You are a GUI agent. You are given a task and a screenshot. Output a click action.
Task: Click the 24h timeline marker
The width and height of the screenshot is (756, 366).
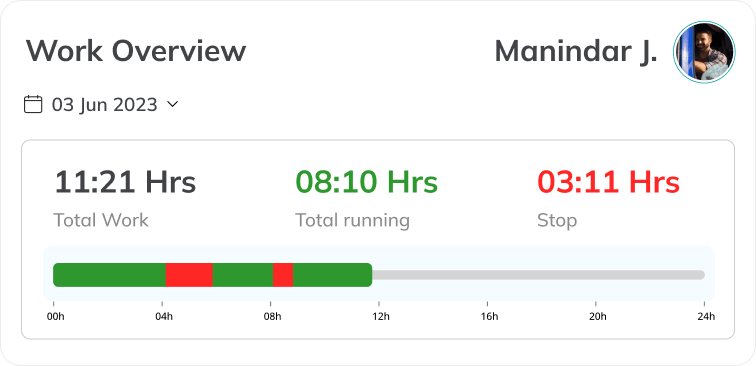pos(706,317)
